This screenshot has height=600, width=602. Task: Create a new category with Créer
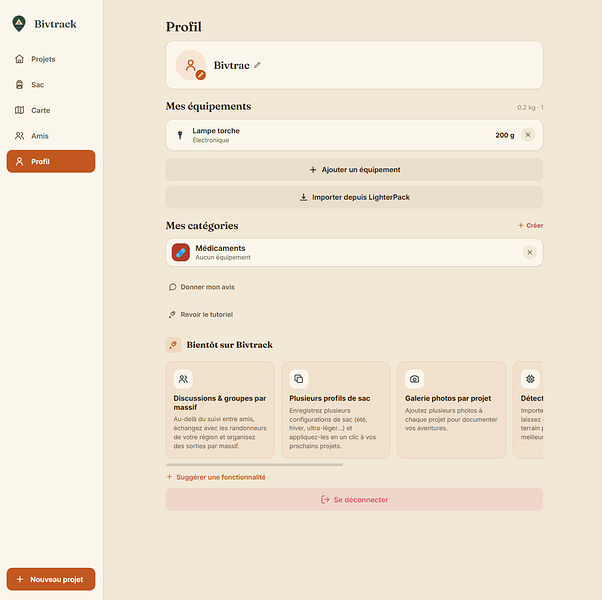point(530,225)
